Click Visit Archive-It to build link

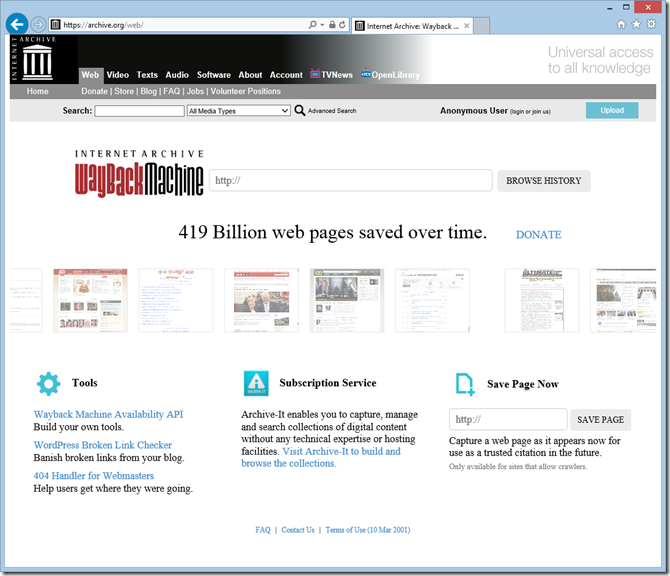tap(321, 457)
